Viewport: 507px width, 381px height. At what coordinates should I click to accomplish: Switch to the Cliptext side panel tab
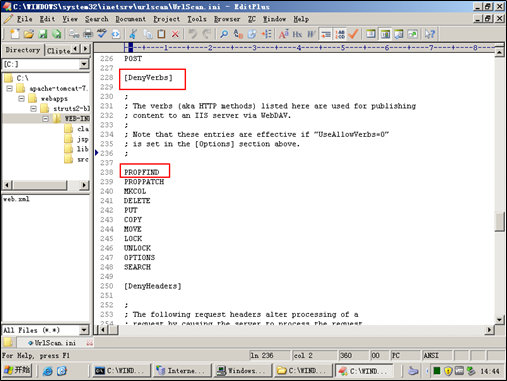(58, 51)
